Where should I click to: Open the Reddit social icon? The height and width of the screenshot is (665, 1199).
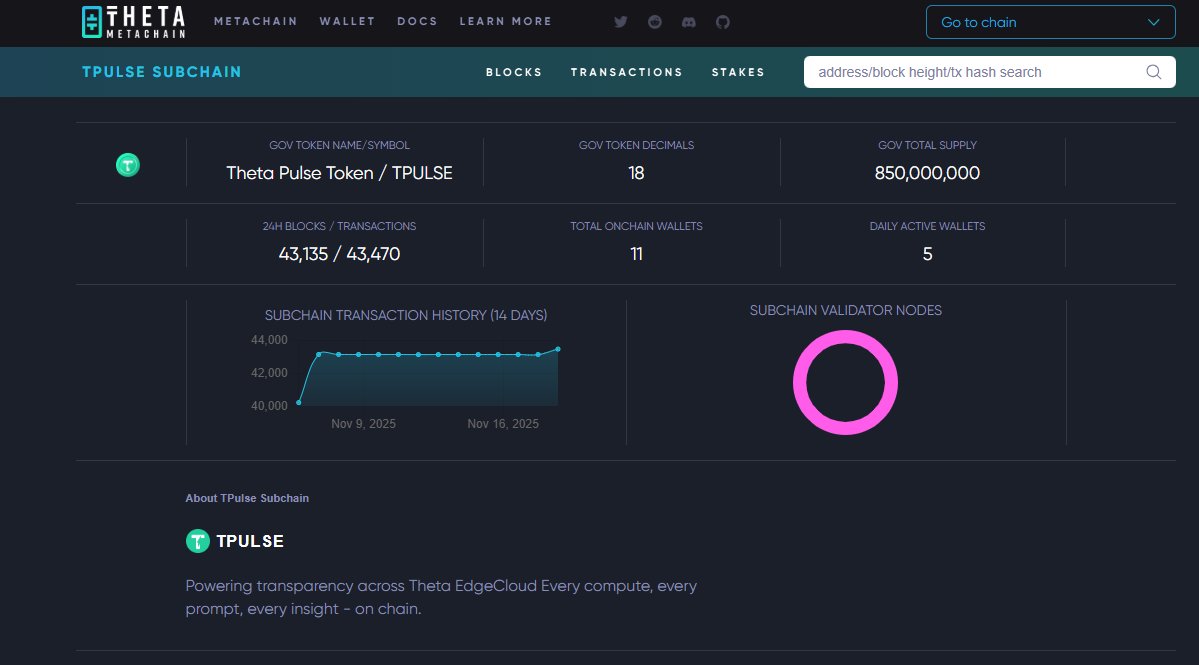[655, 22]
